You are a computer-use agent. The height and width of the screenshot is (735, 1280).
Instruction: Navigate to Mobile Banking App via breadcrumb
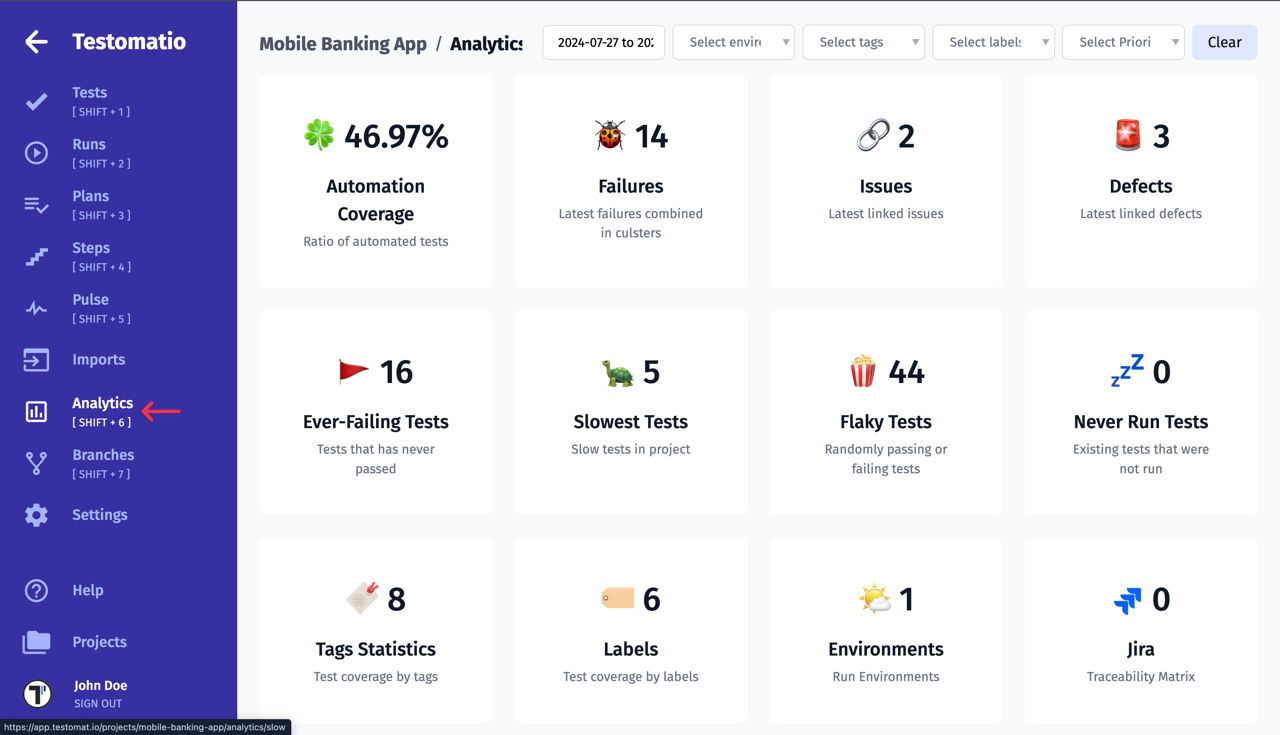[343, 44]
